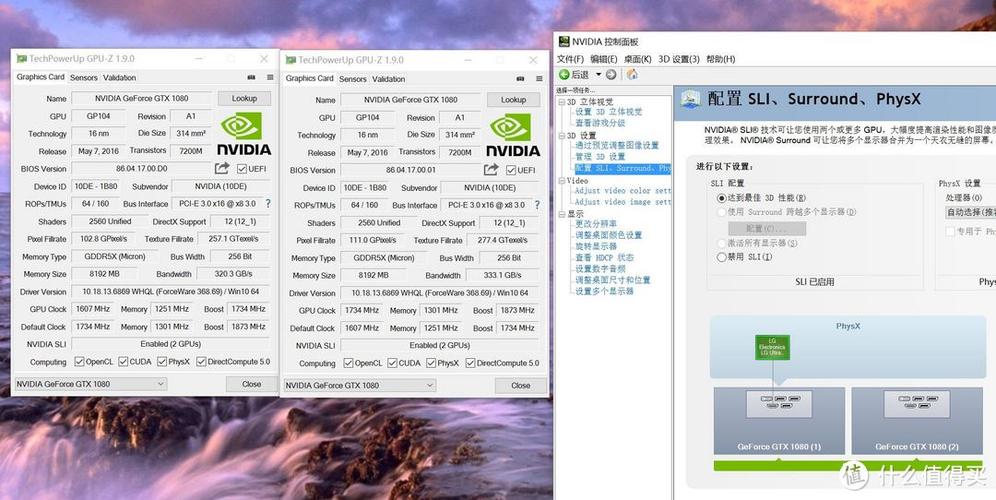Image resolution: width=996 pixels, height=500 pixels.
Task: Click the NVIDIA control panel title bar icon
Action: tap(564, 42)
